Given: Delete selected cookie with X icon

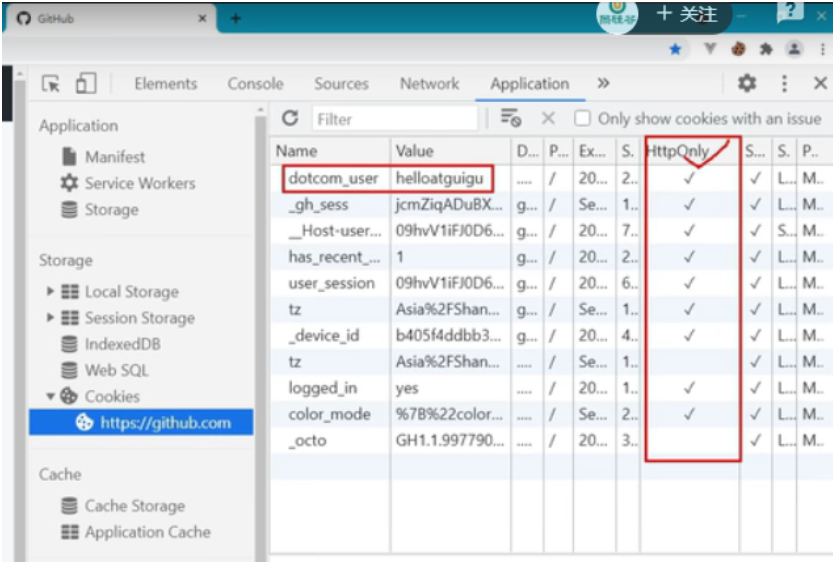Looking at the screenshot, I should pos(548,118).
